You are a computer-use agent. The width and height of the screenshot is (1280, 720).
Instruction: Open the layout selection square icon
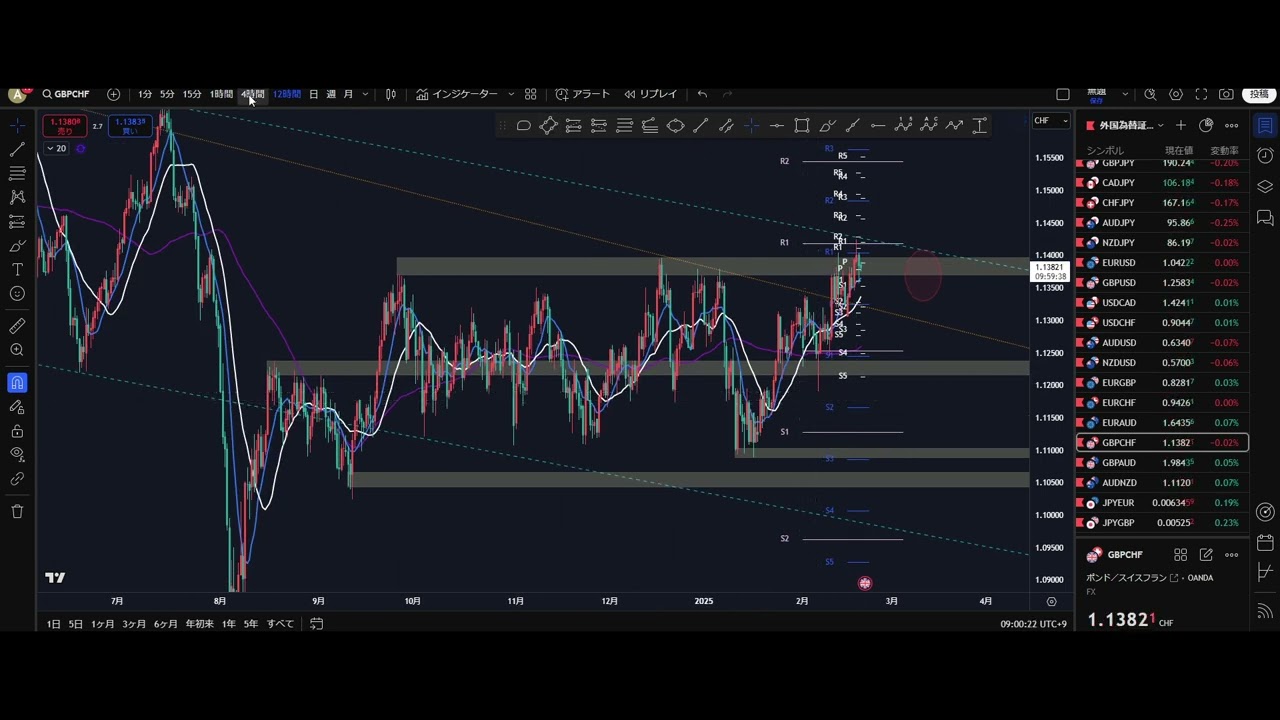click(x=1063, y=94)
